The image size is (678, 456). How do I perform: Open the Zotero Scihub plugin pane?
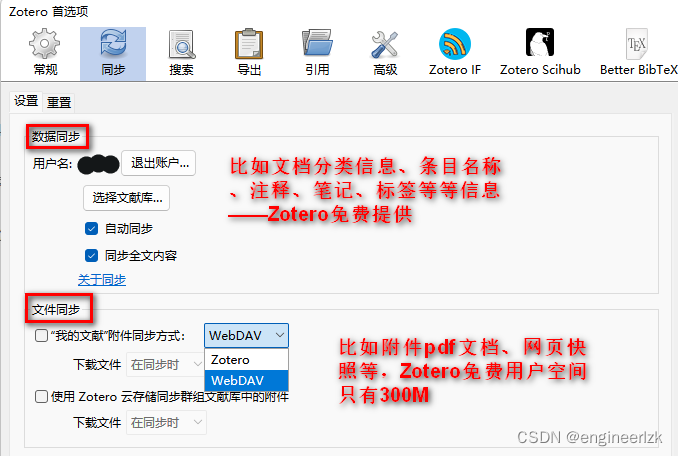pyautogui.click(x=540, y=53)
